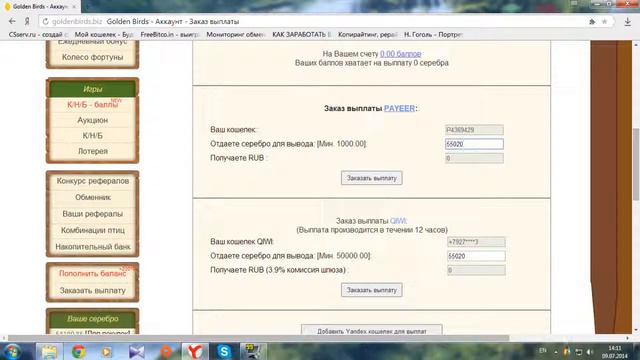
Task: Open the FreeBitco.in bookmark
Action: pos(169,35)
